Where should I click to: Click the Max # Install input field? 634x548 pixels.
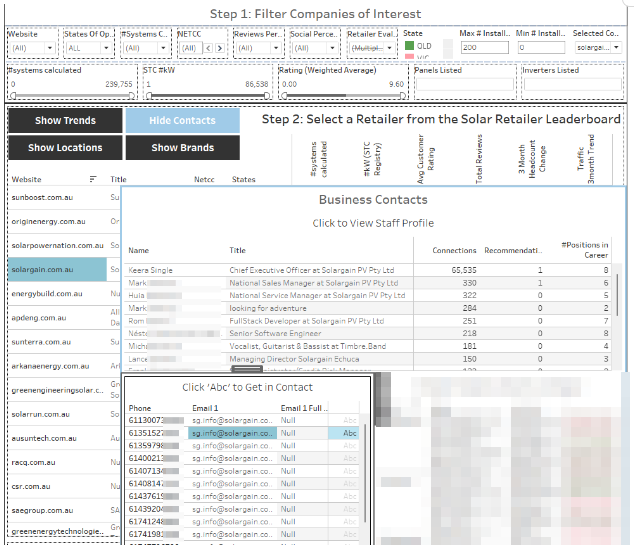(484, 48)
